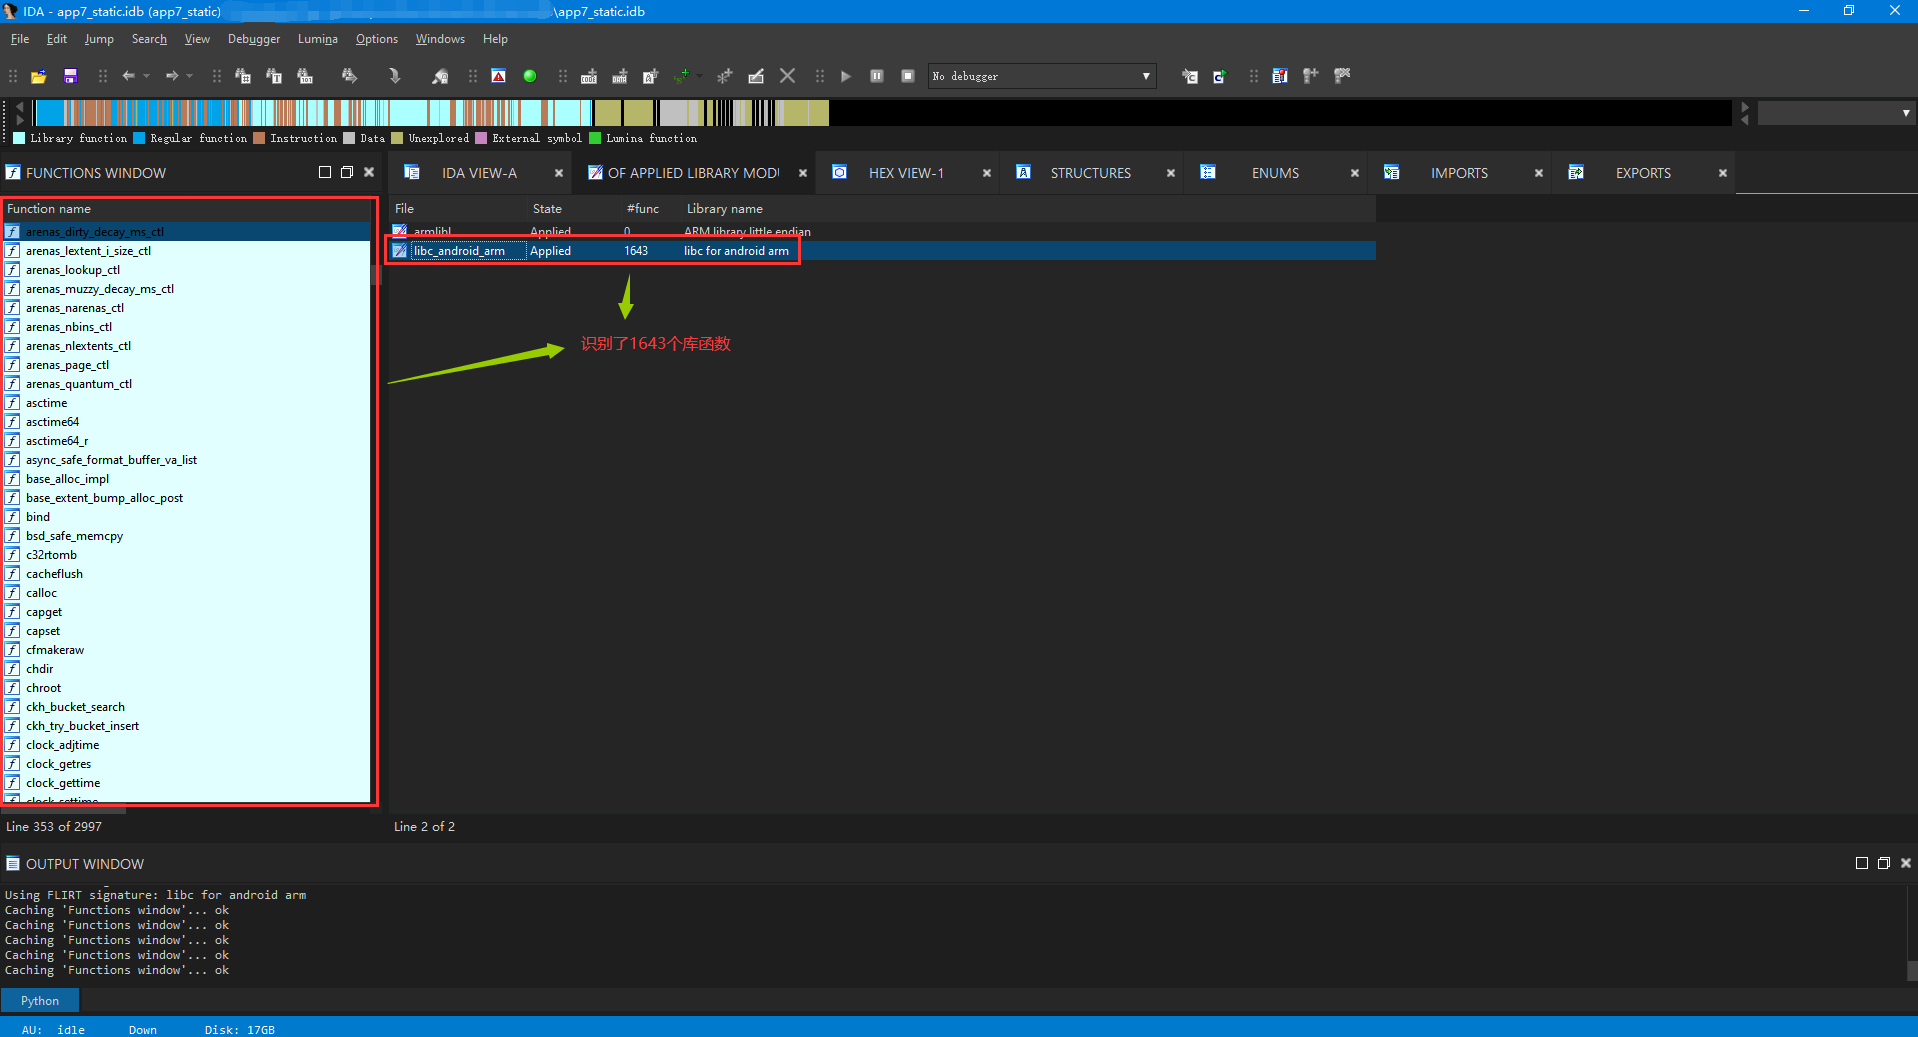
Task: Click the Regular function blue legend swatch
Action: 139,138
